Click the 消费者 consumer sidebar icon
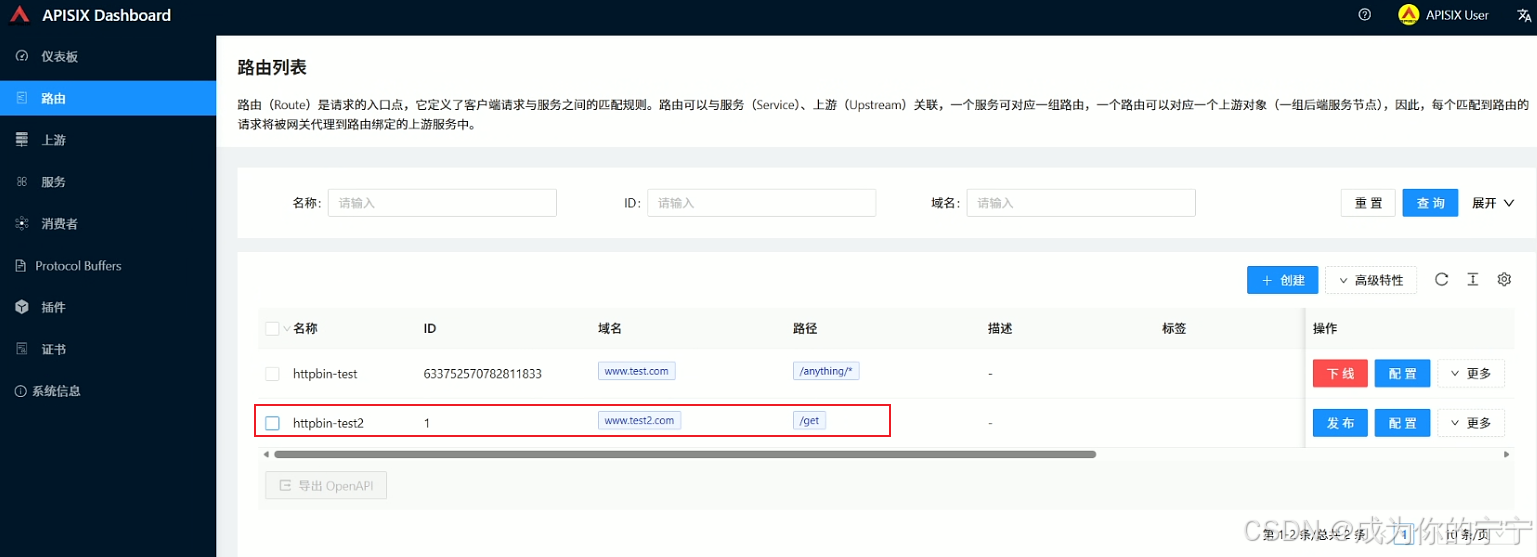Viewport: 1537px width, 557px height. [x=22, y=224]
